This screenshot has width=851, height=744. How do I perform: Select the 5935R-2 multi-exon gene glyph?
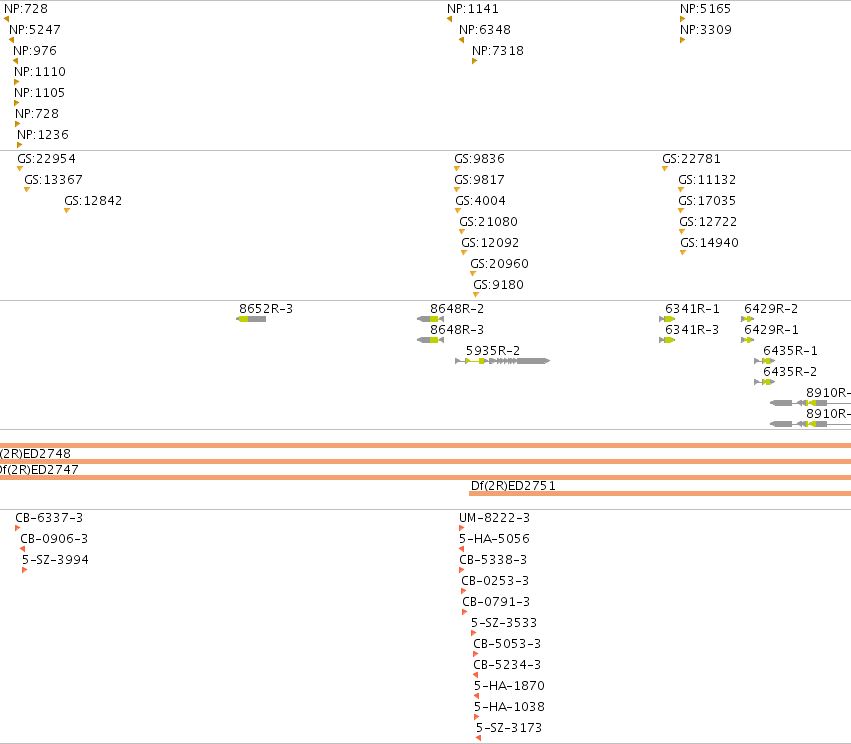tap(503, 361)
